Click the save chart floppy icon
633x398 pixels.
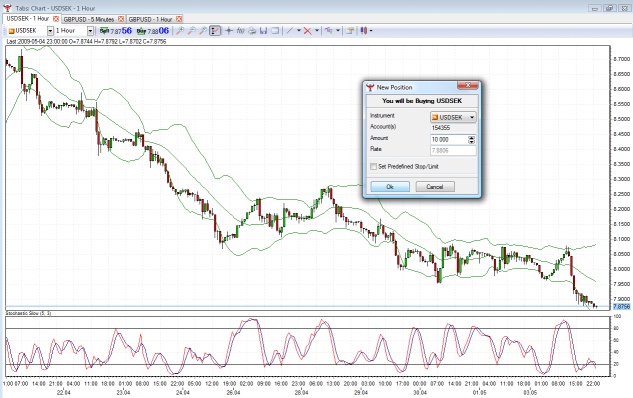point(264,31)
